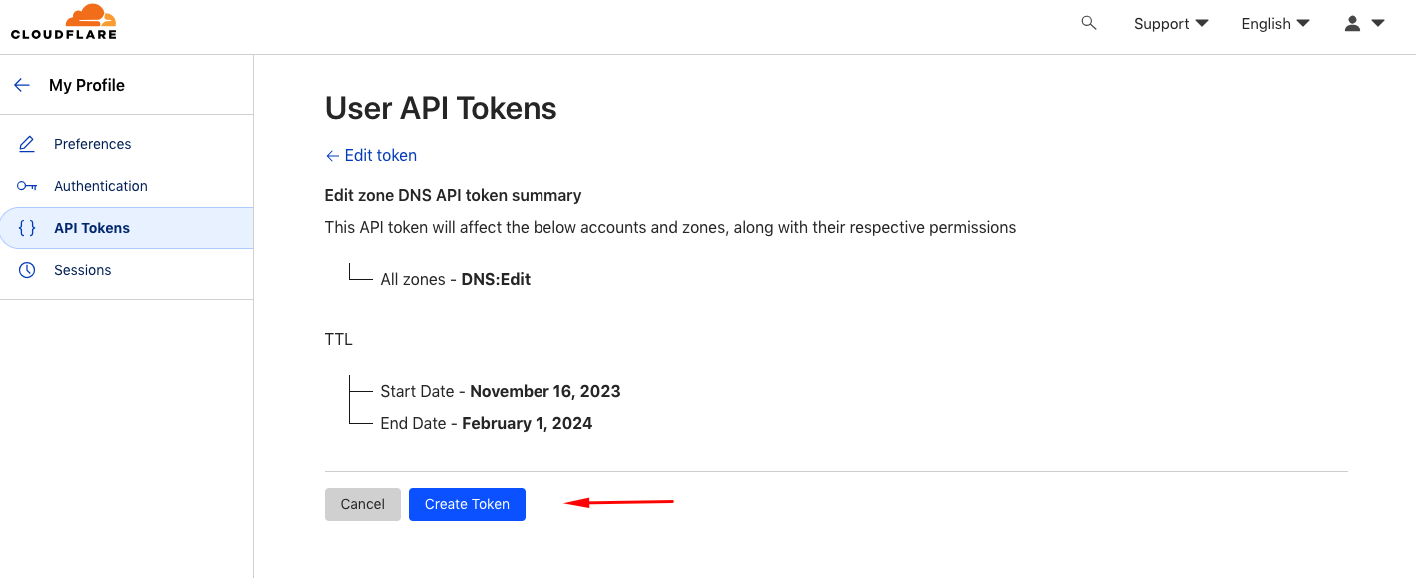Go back using the My Profile arrow
This screenshot has height=578, width=1416.
click(22, 85)
